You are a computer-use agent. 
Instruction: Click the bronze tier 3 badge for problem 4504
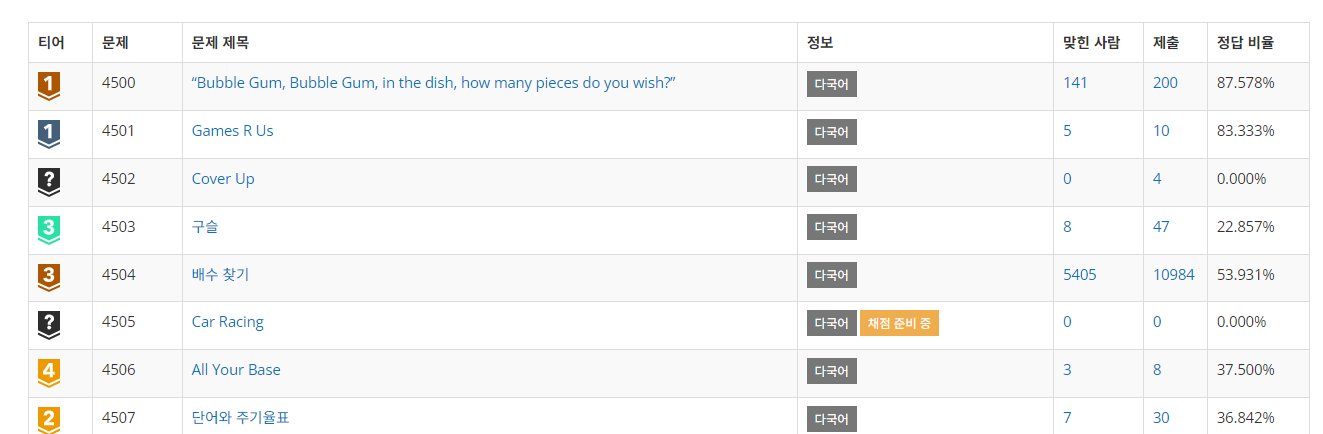(49, 277)
